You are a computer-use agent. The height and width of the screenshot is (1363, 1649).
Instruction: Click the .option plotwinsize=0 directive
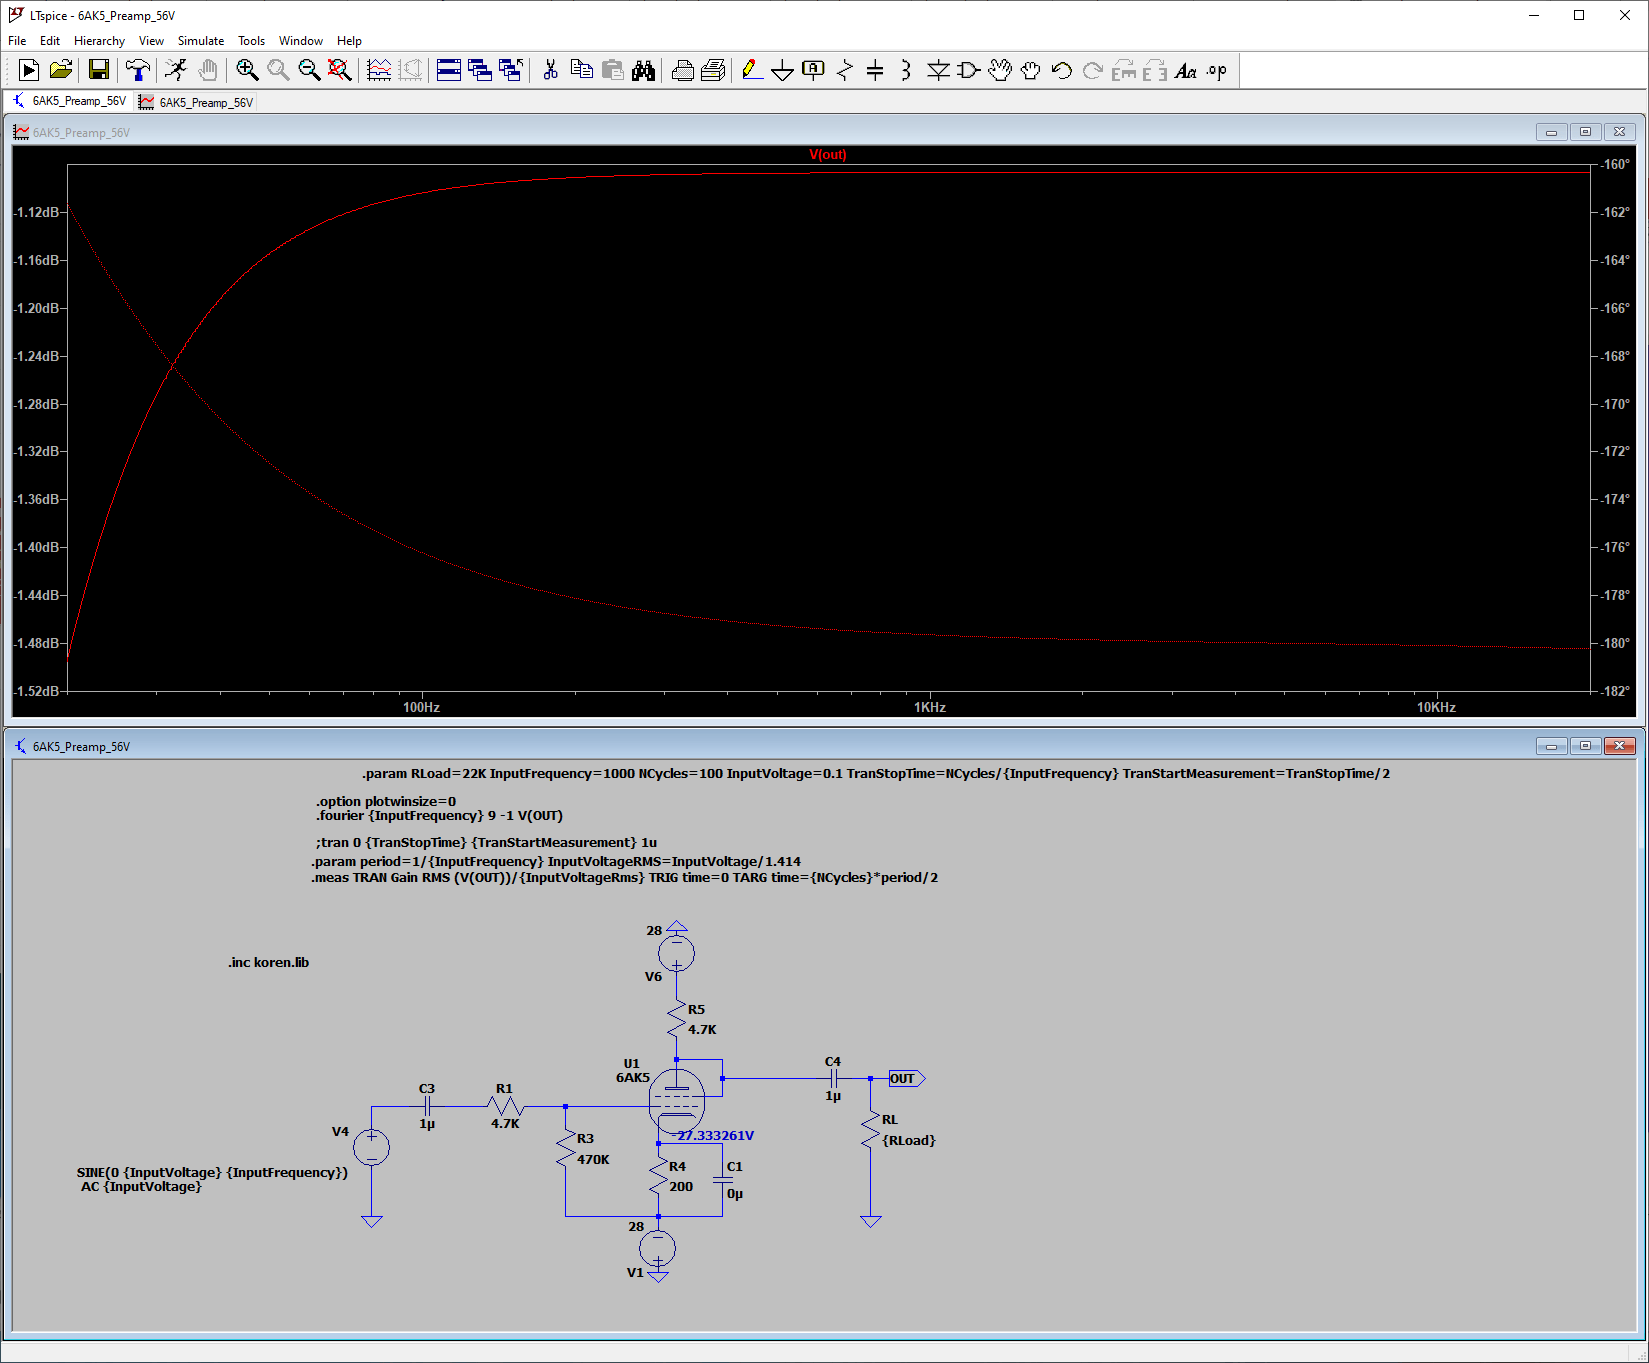point(386,802)
